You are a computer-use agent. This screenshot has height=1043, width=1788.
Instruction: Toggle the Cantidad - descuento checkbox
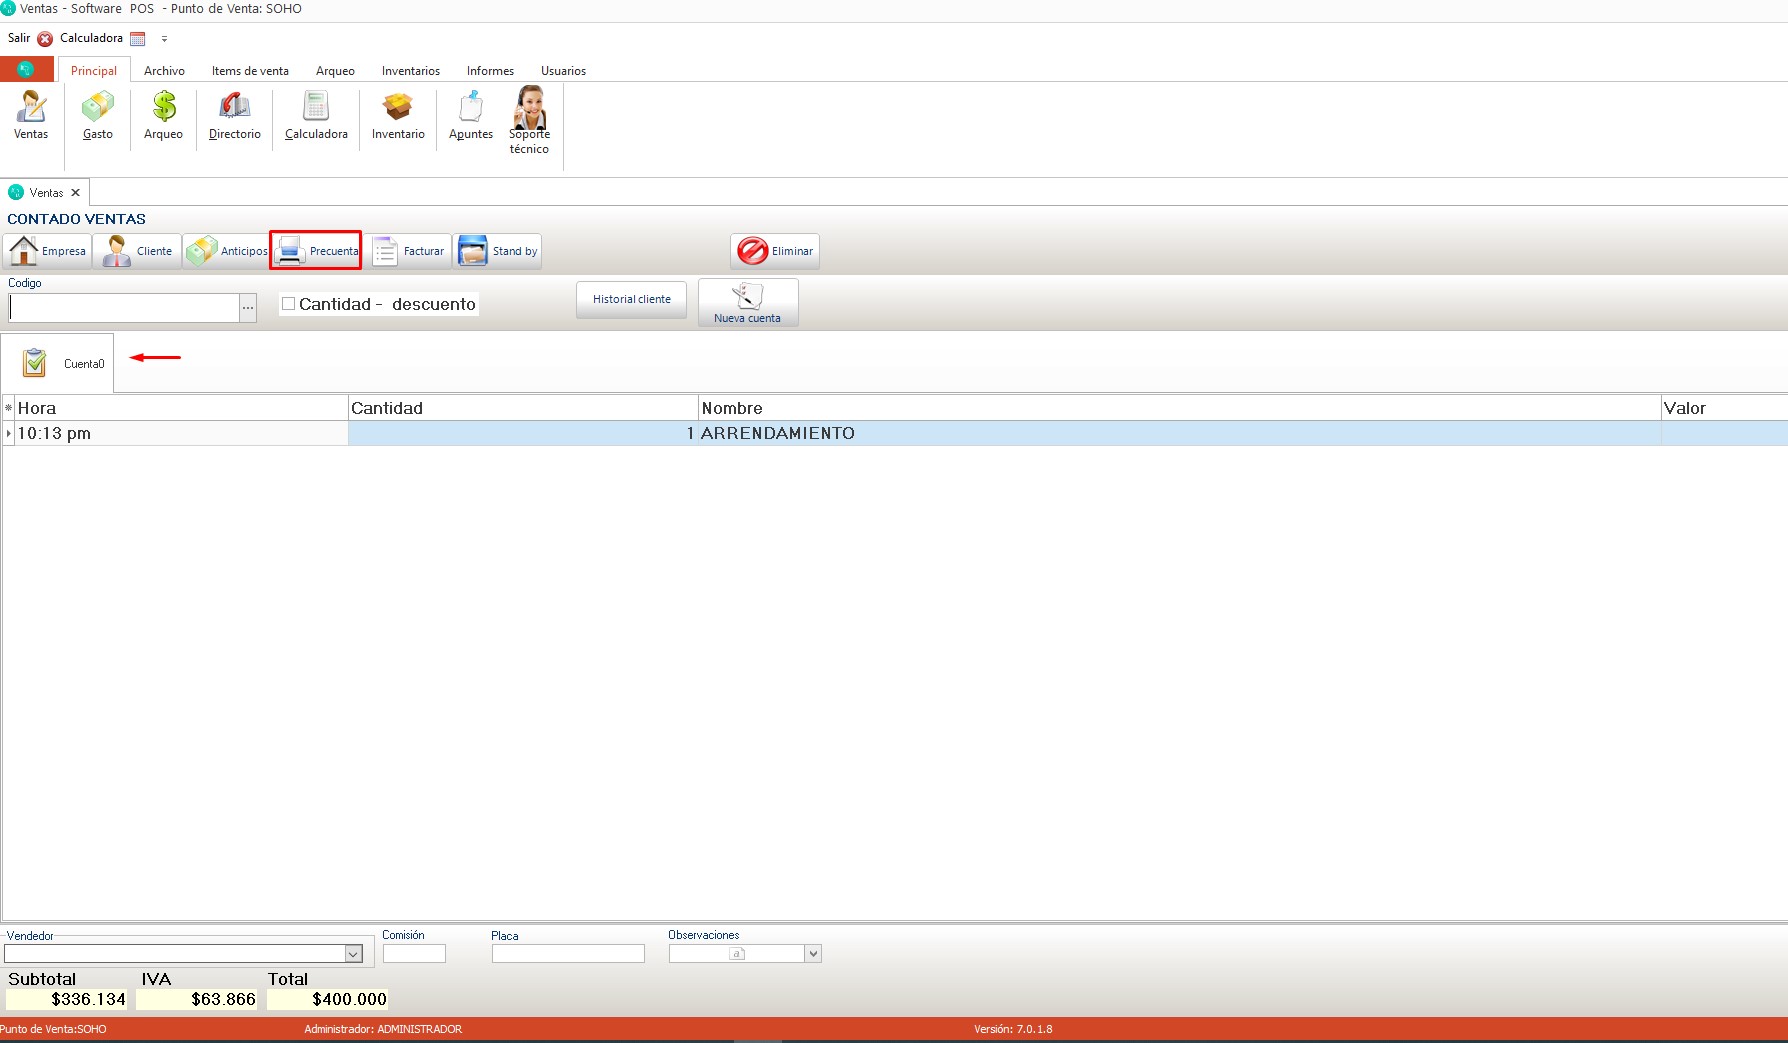pyautogui.click(x=289, y=304)
